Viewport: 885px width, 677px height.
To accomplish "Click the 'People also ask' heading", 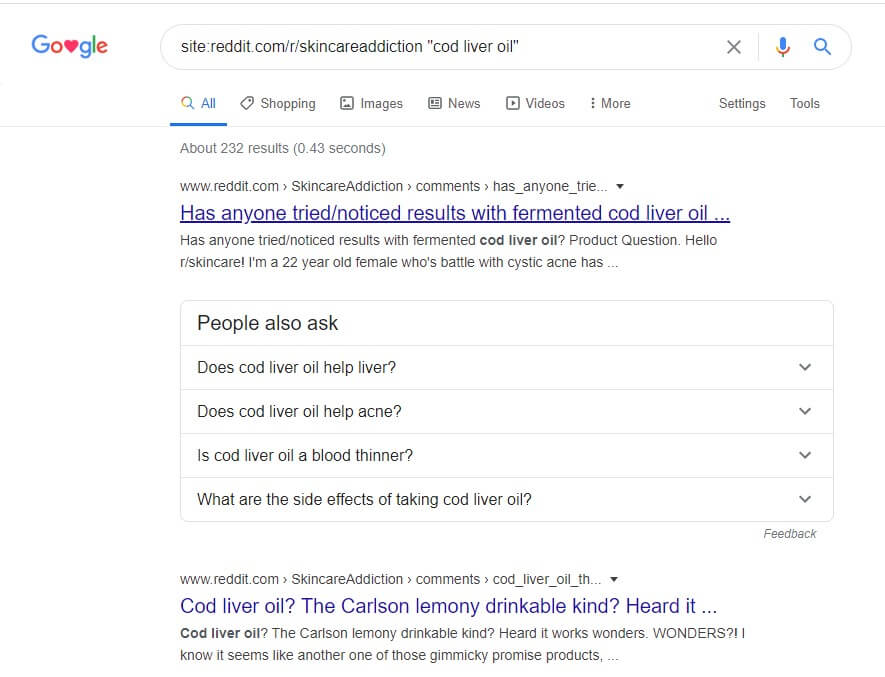I will point(268,323).
